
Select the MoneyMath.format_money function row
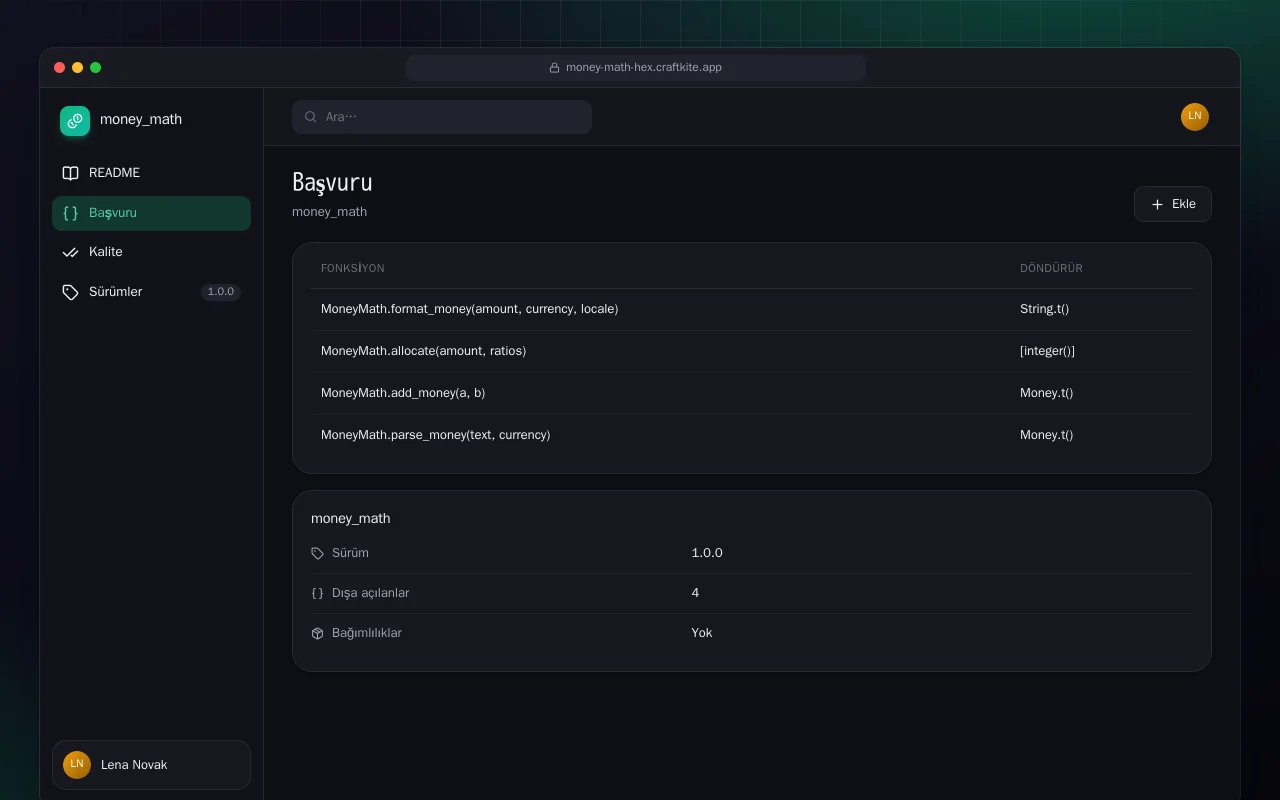tap(752, 309)
